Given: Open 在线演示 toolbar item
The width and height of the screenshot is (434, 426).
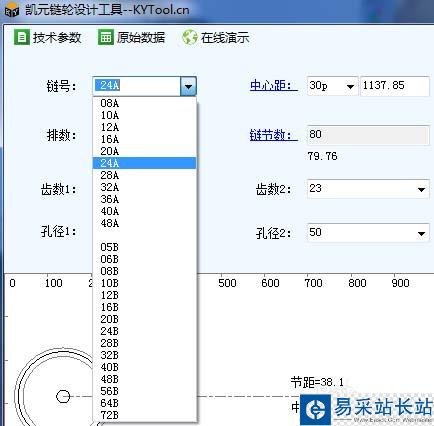Looking at the screenshot, I should (x=216, y=37).
